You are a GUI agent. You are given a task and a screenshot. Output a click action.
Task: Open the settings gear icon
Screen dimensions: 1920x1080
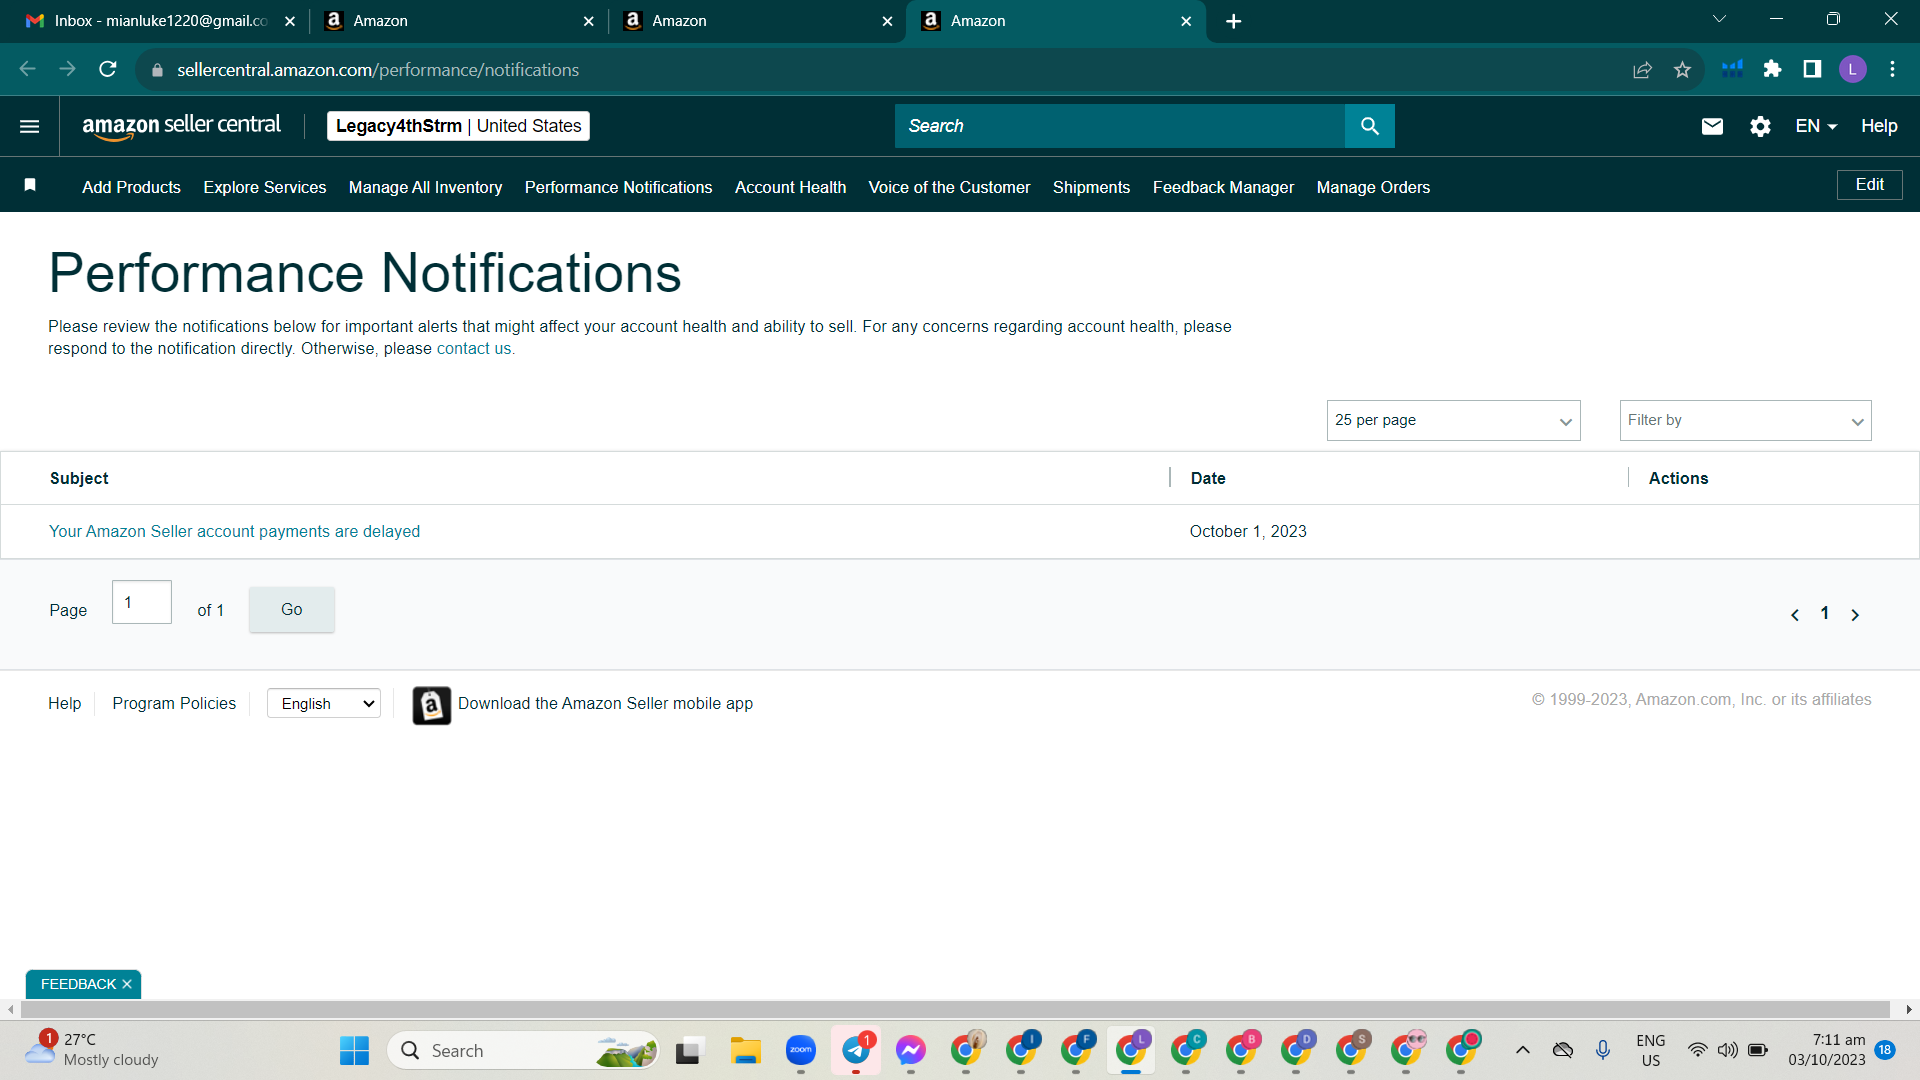(x=1760, y=126)
